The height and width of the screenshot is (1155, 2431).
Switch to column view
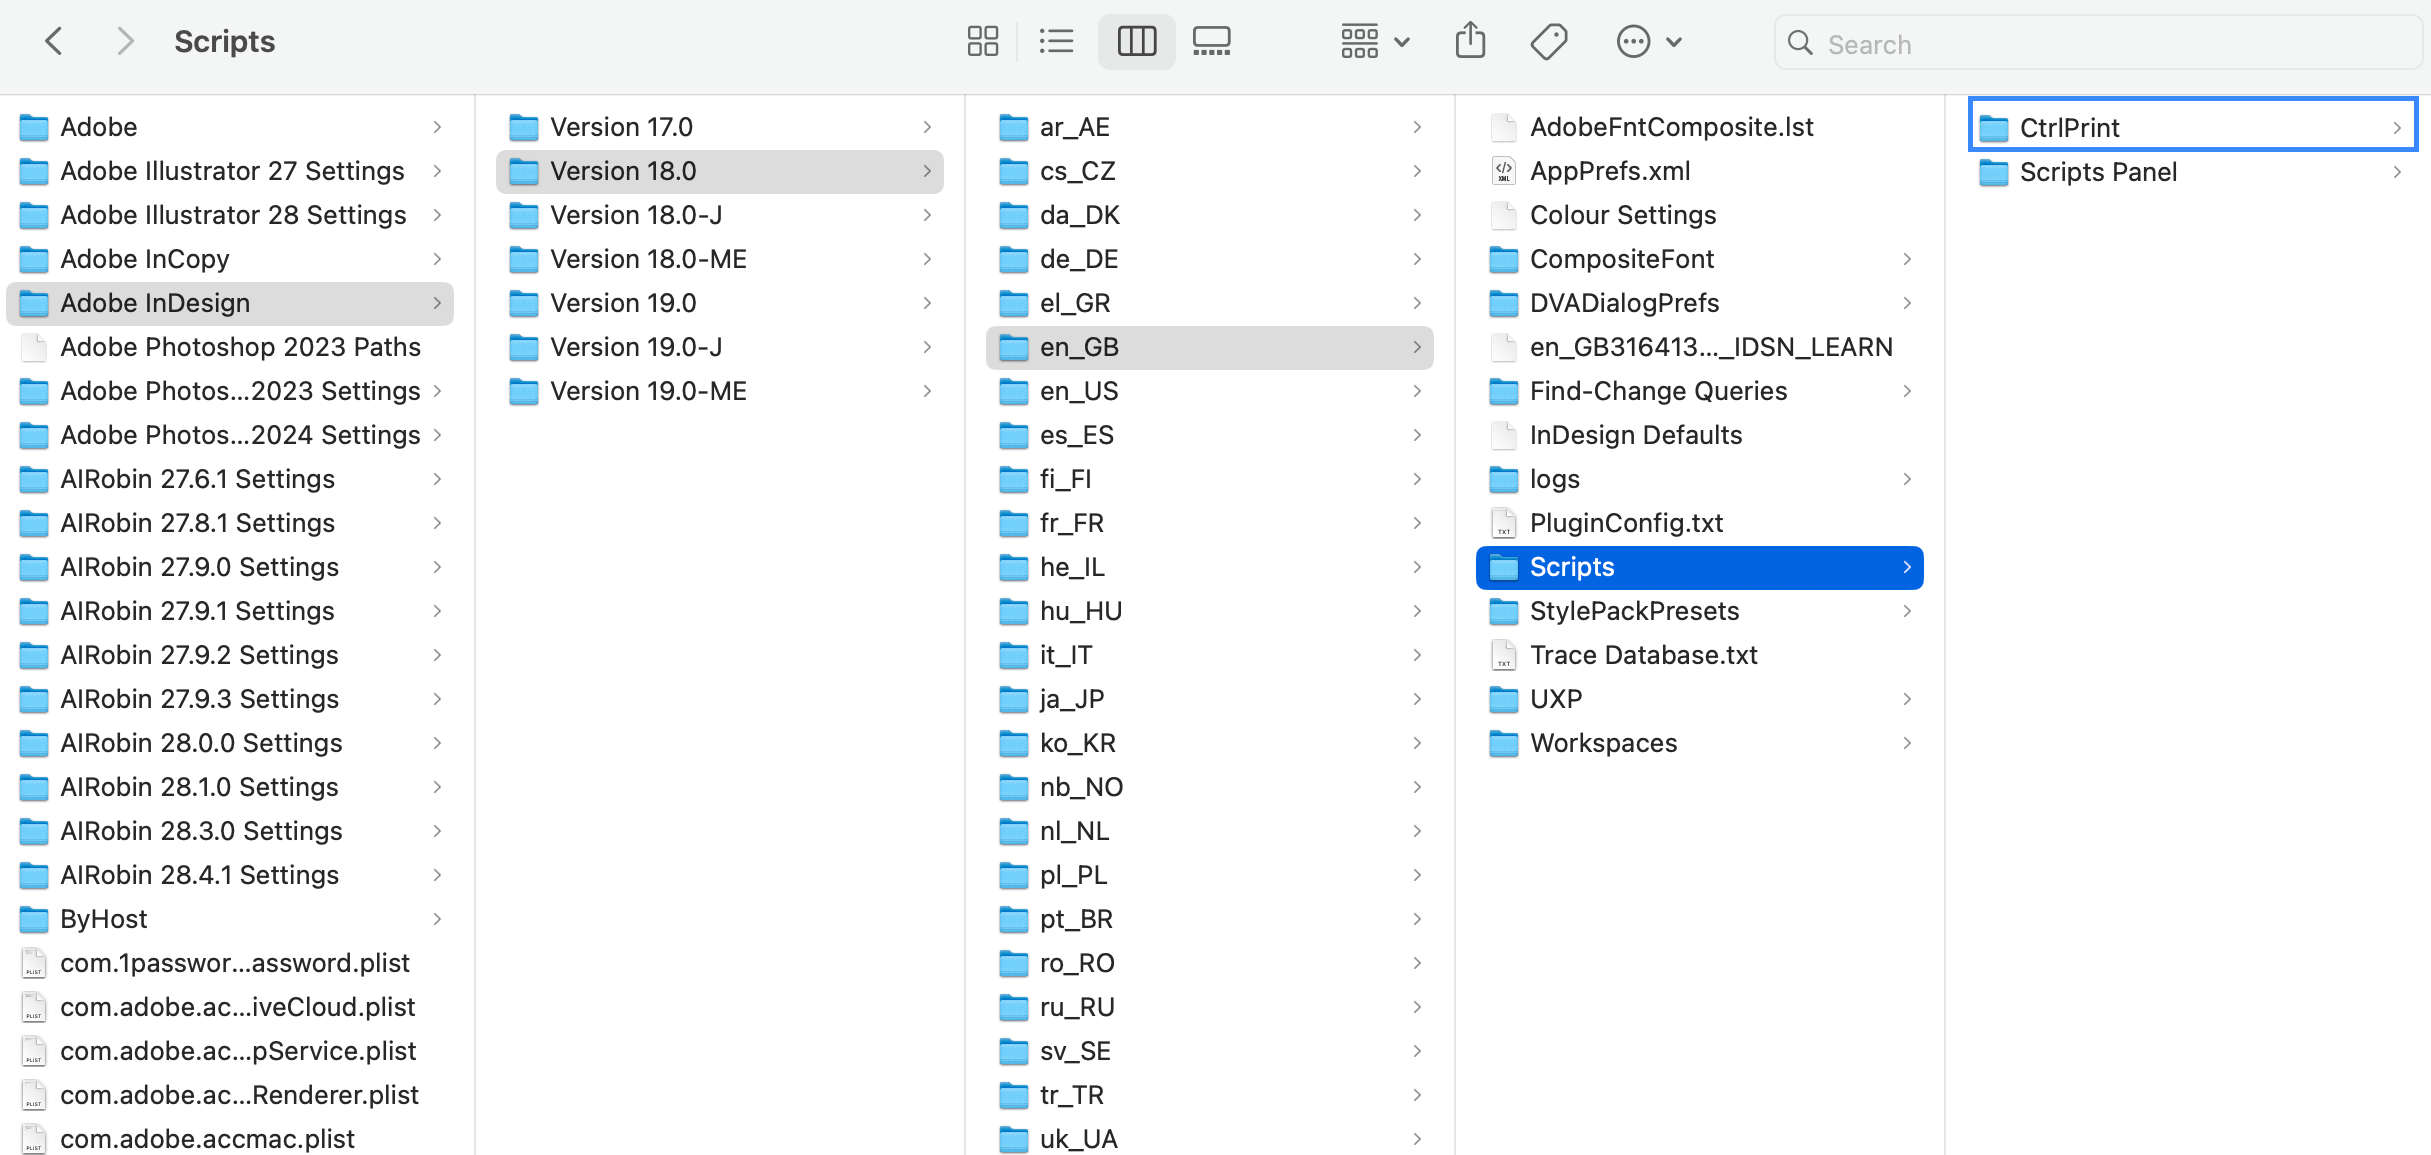(x=1137, y=42)
